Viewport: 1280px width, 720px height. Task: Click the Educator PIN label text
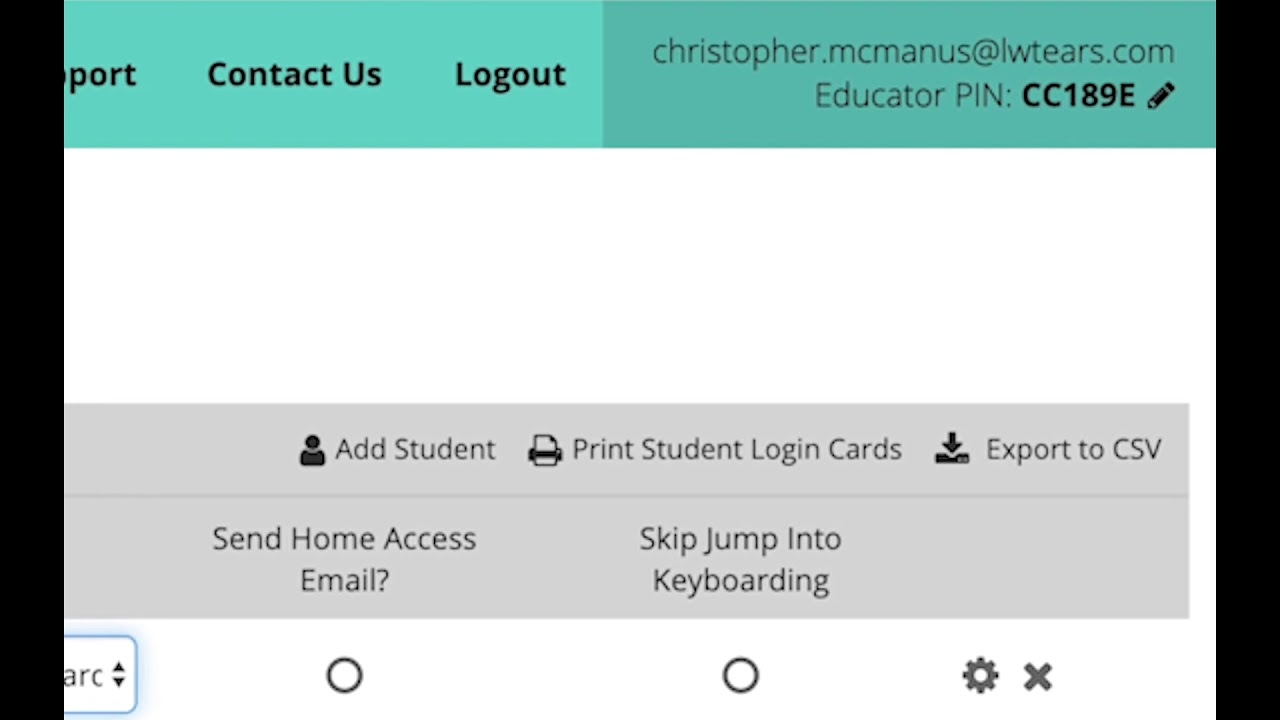tap(912, 96)
